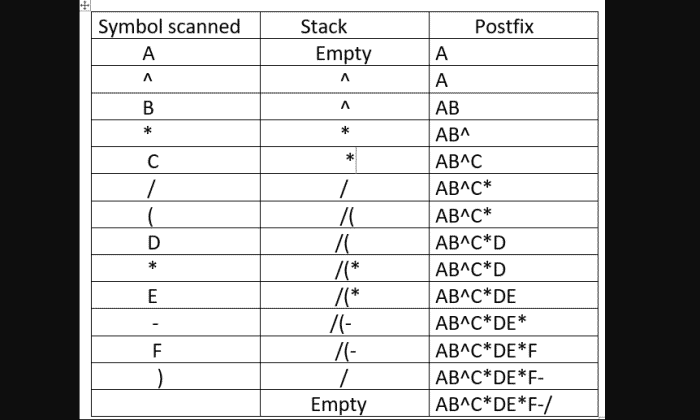The width and height of the screenshot is (700, 420).
Task: Select the 'Stack' header cell
Action: tap(345, 25)
